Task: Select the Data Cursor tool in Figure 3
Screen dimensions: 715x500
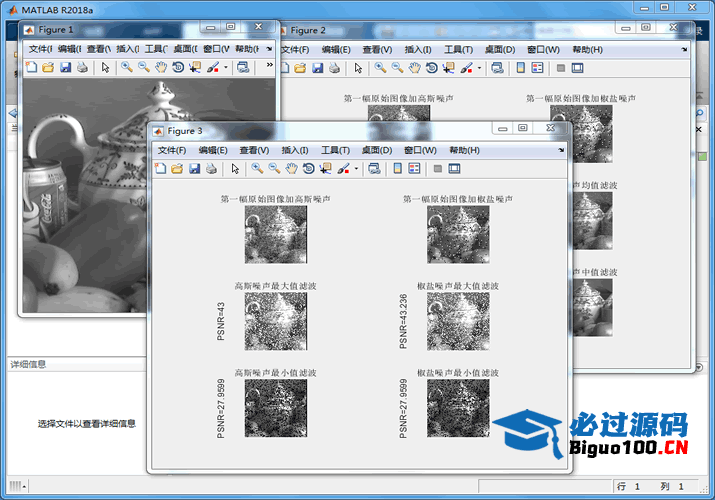Action: point(325,169)
